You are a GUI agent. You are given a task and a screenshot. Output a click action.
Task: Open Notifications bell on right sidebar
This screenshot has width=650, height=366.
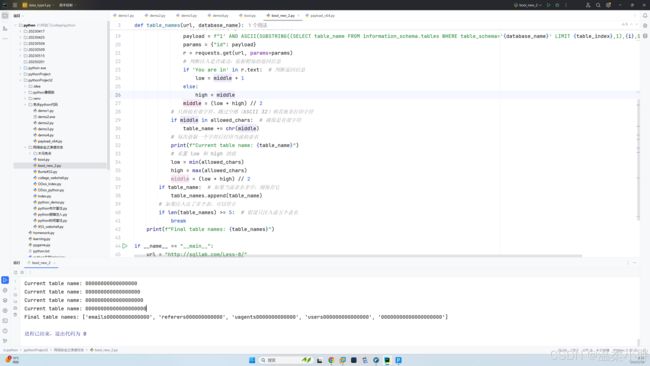tap(645, 16)
